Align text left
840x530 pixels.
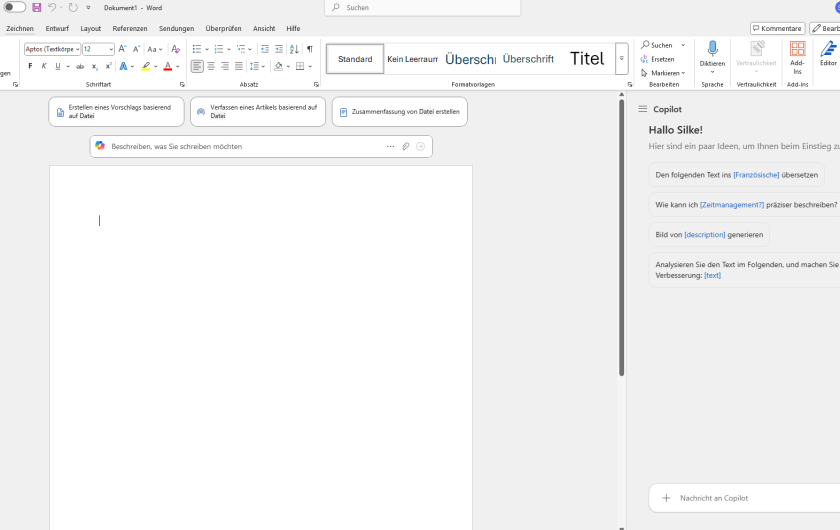(x=197, y=66)
